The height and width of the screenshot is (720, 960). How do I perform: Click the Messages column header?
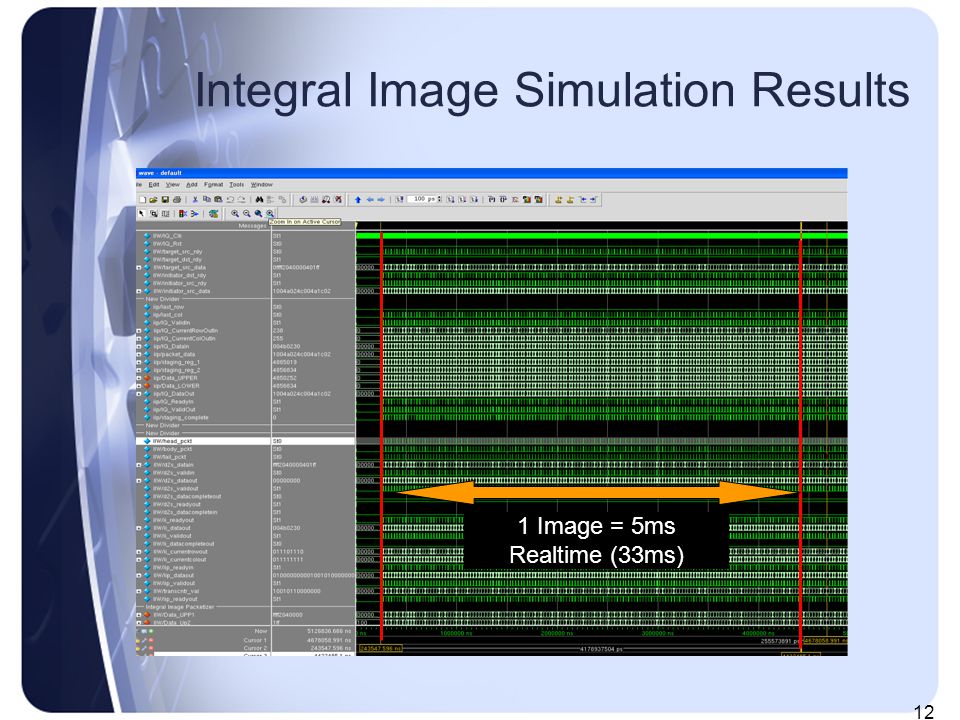tap(252, 226)
